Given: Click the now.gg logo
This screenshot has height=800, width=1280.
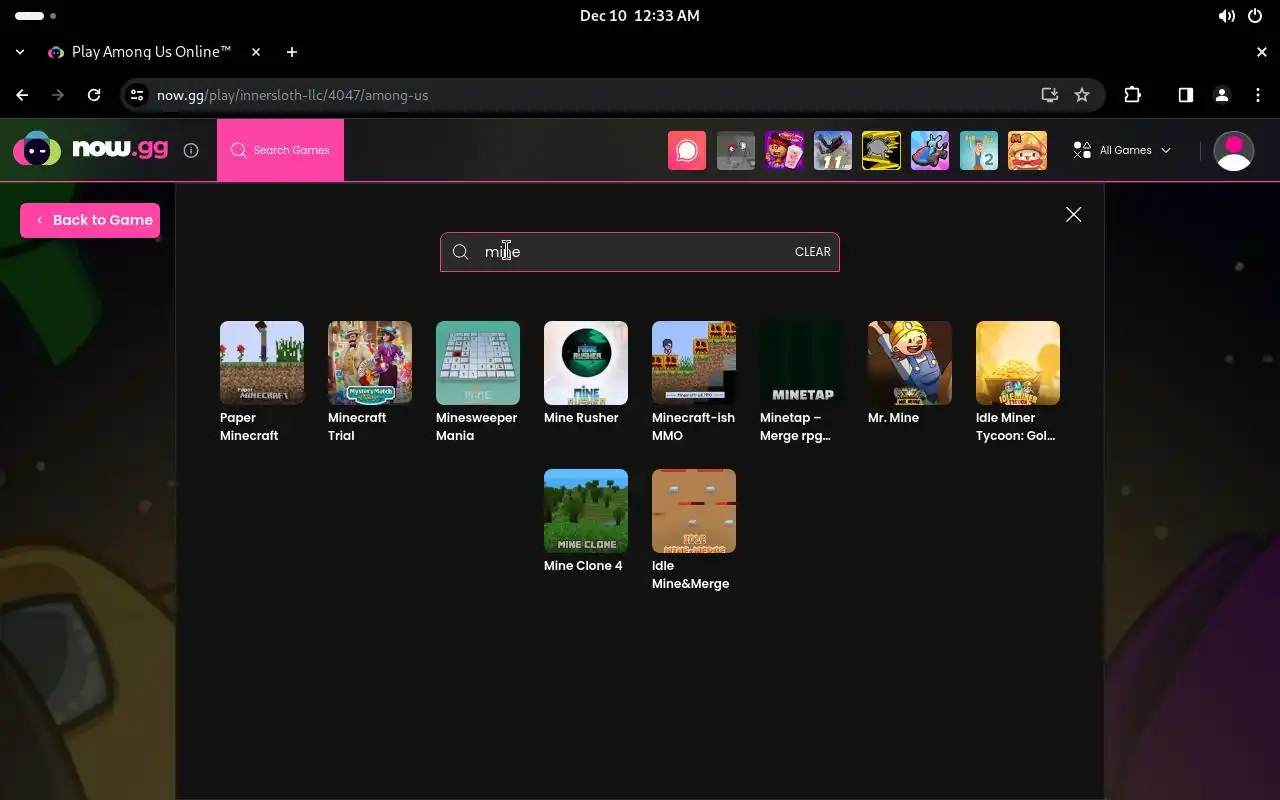Looking at the screenshot, I should [90, 150].
